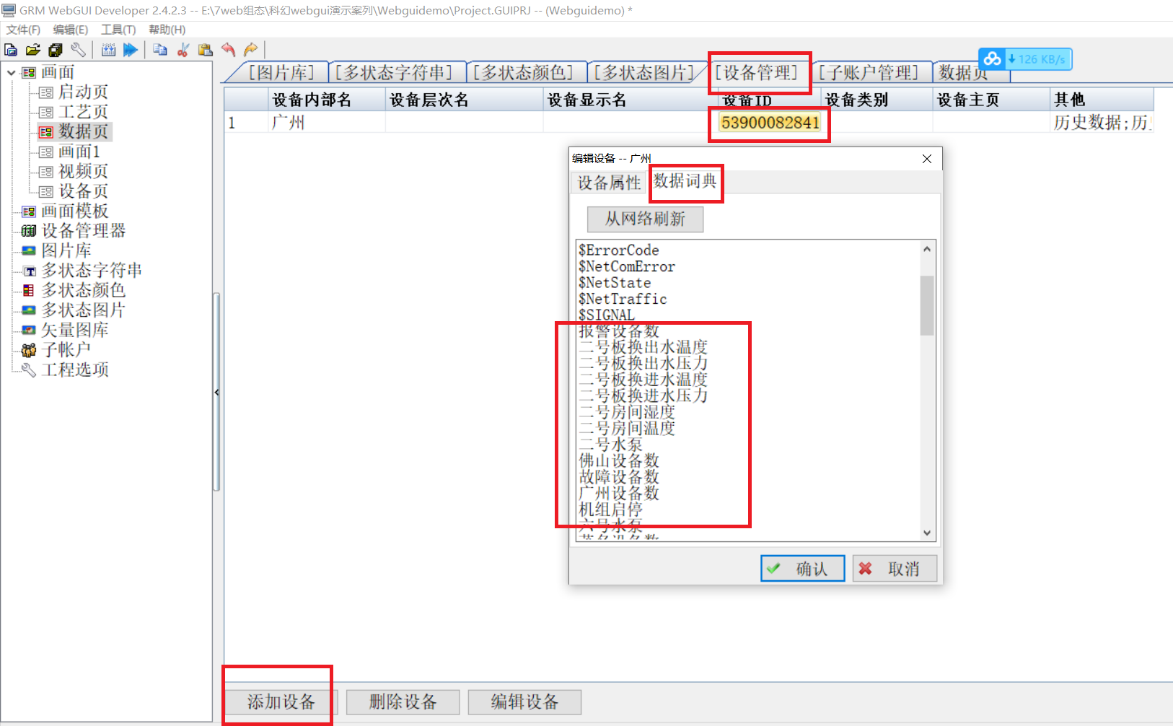
Task: Select 设备管理器 in the project tree
Action: point(83,231)
